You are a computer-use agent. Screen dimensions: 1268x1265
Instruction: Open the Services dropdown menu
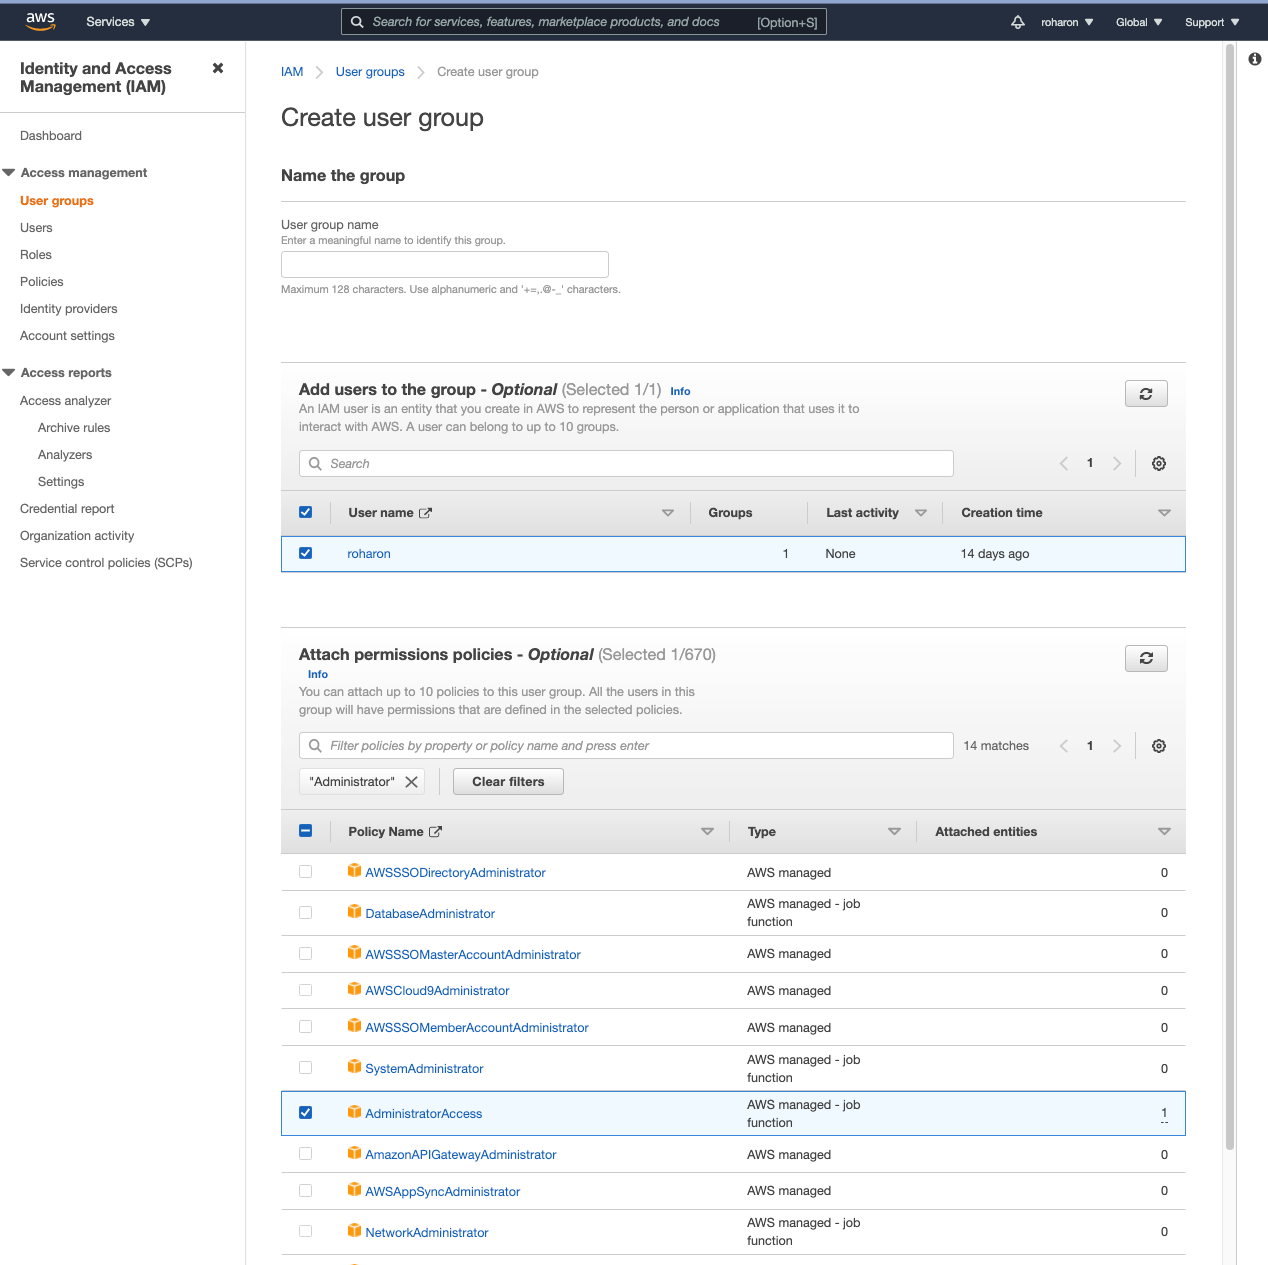coord(118,22)
